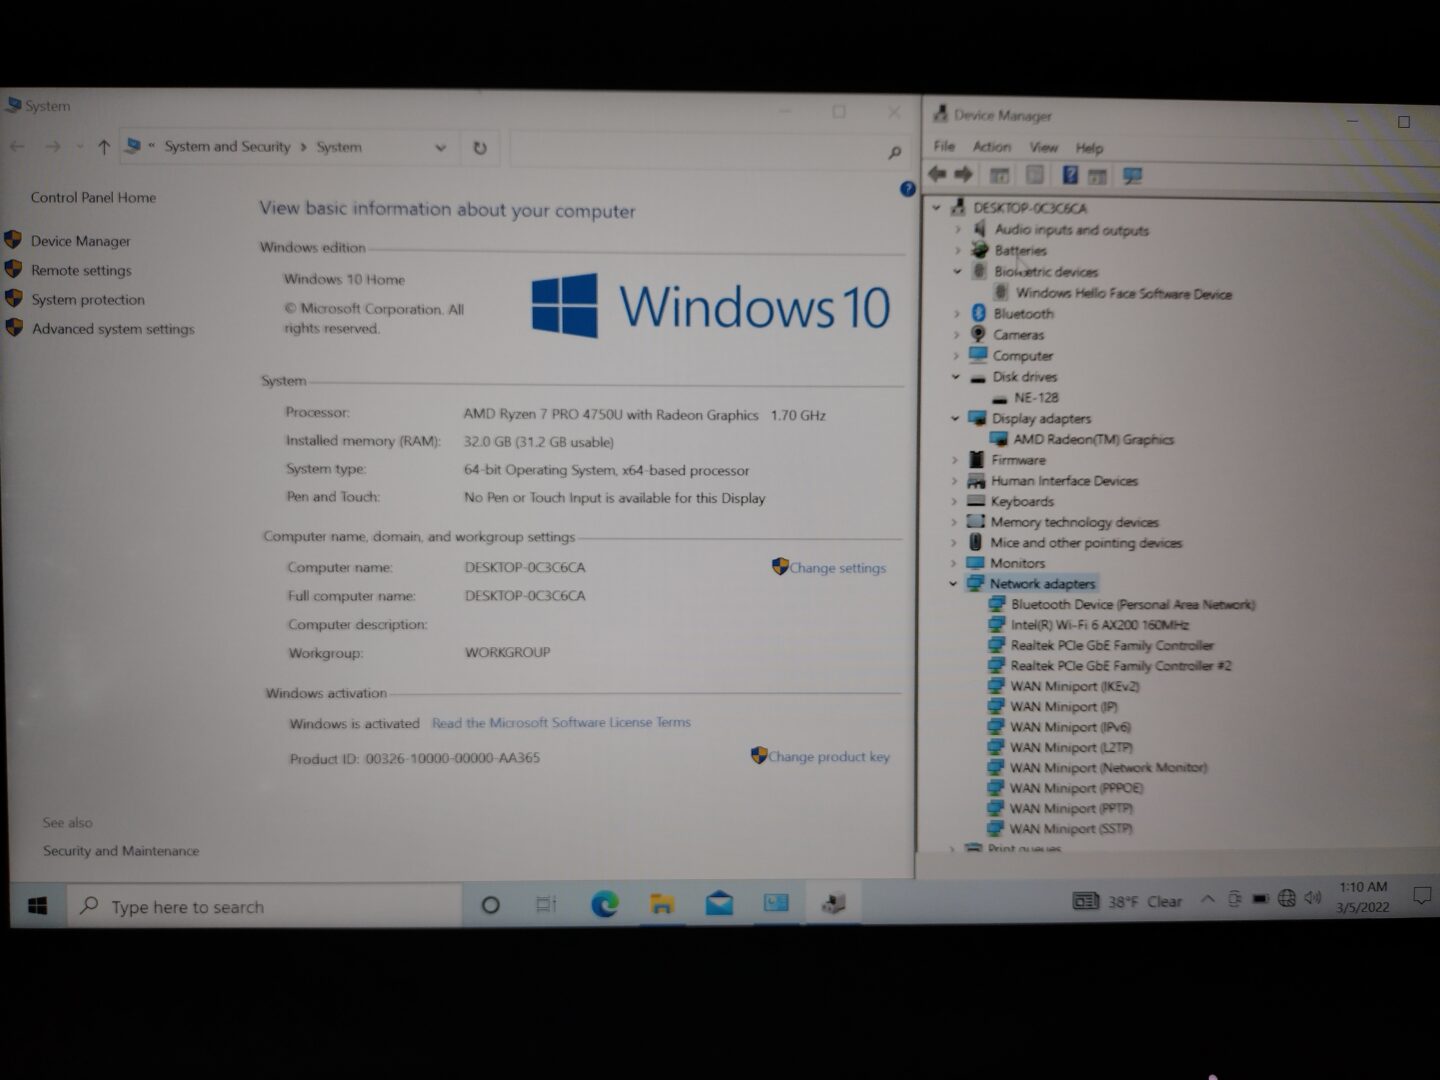Expand Bluetooth category
The image size is (1440, 1080).
[x=956, y=313]
